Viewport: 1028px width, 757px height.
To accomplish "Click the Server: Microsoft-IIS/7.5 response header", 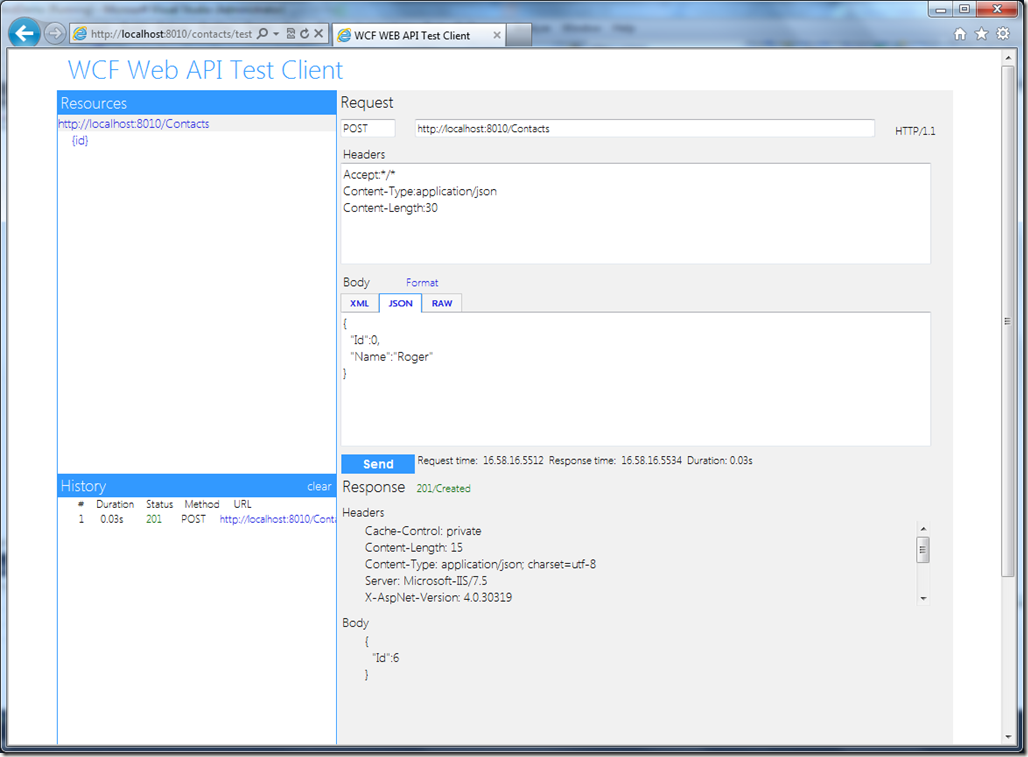I will [426, 581].
